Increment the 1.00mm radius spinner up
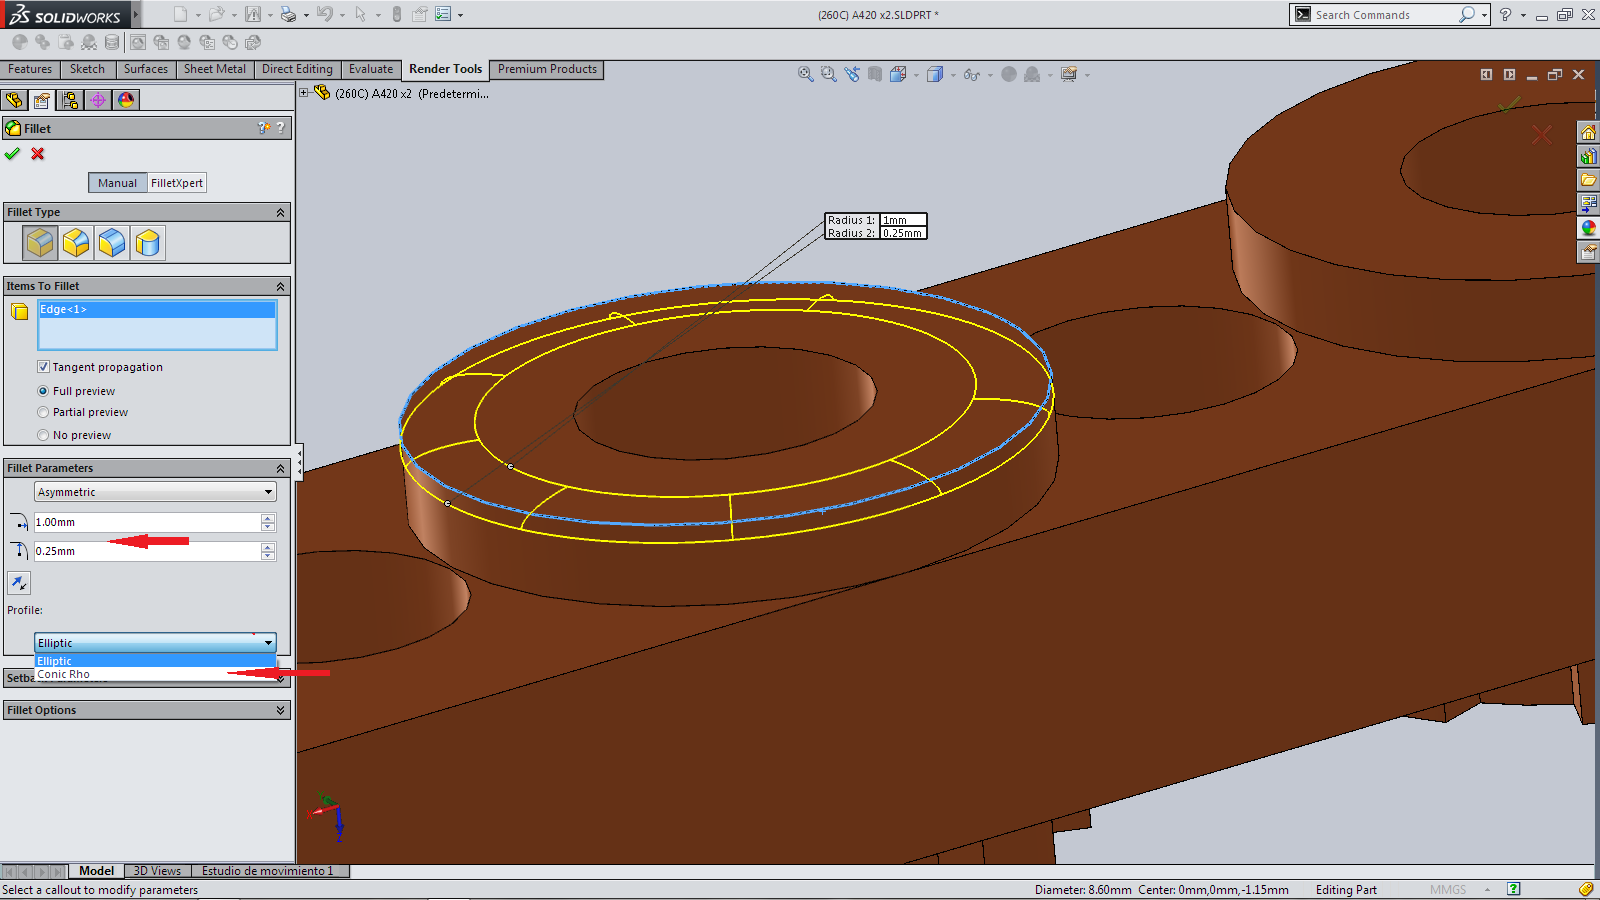1600x900 pixels. point(268,518)
